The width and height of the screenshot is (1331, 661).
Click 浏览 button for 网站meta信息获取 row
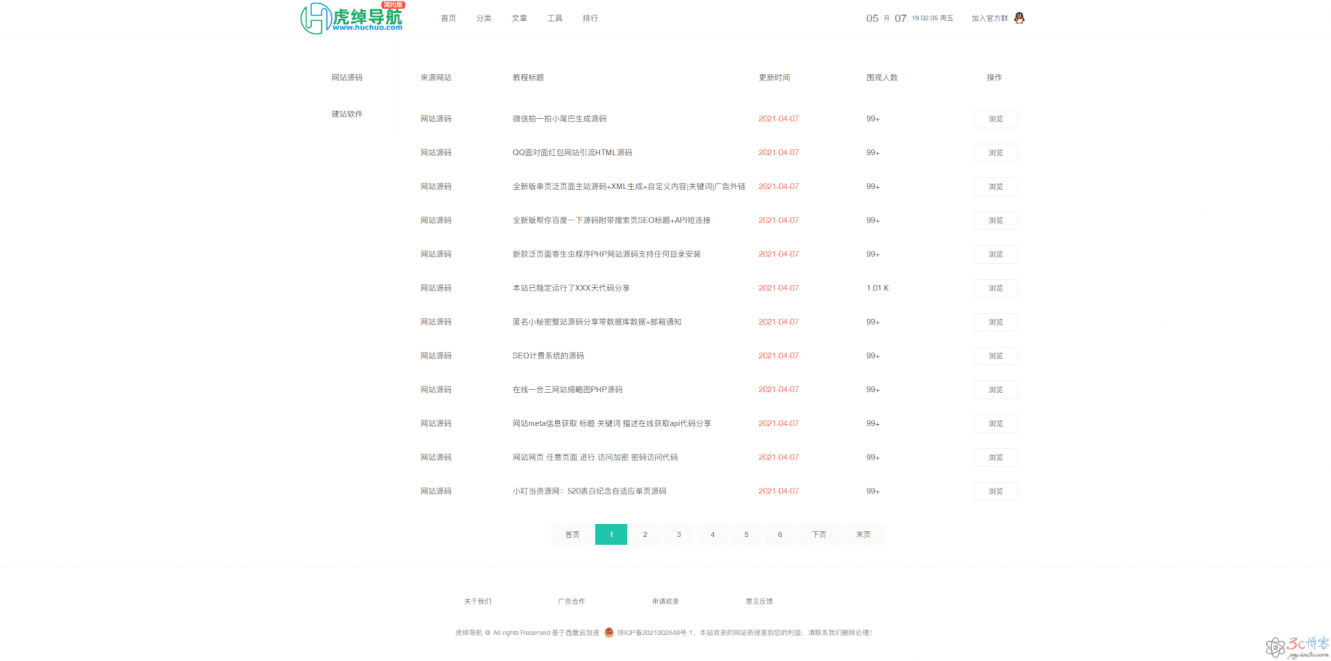pyautogui.click(x=995, y=424)
